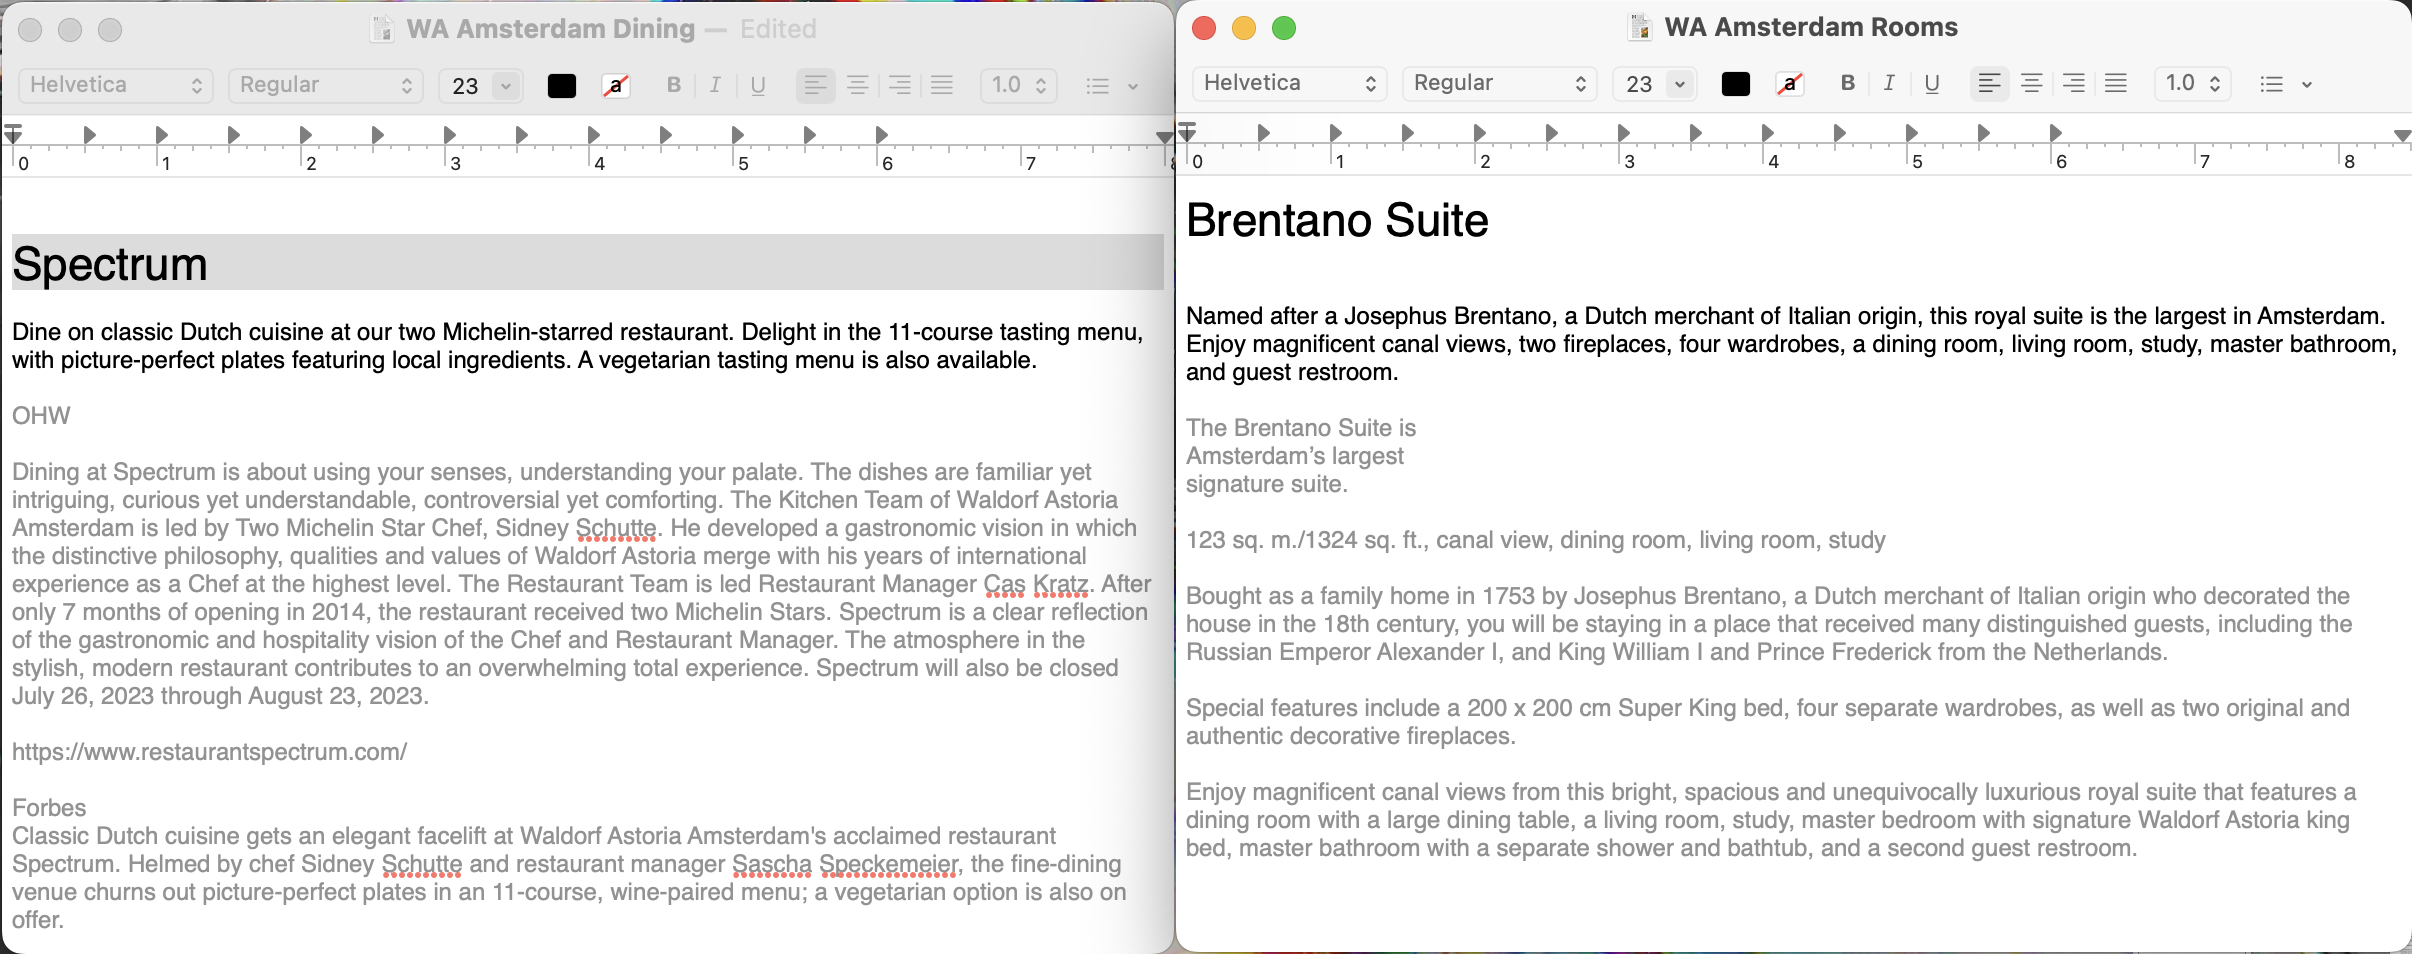Click document icon in Rooms title bar
Screen dimensions: 2412x954
pyautogui.click(x=1640, y=27)
